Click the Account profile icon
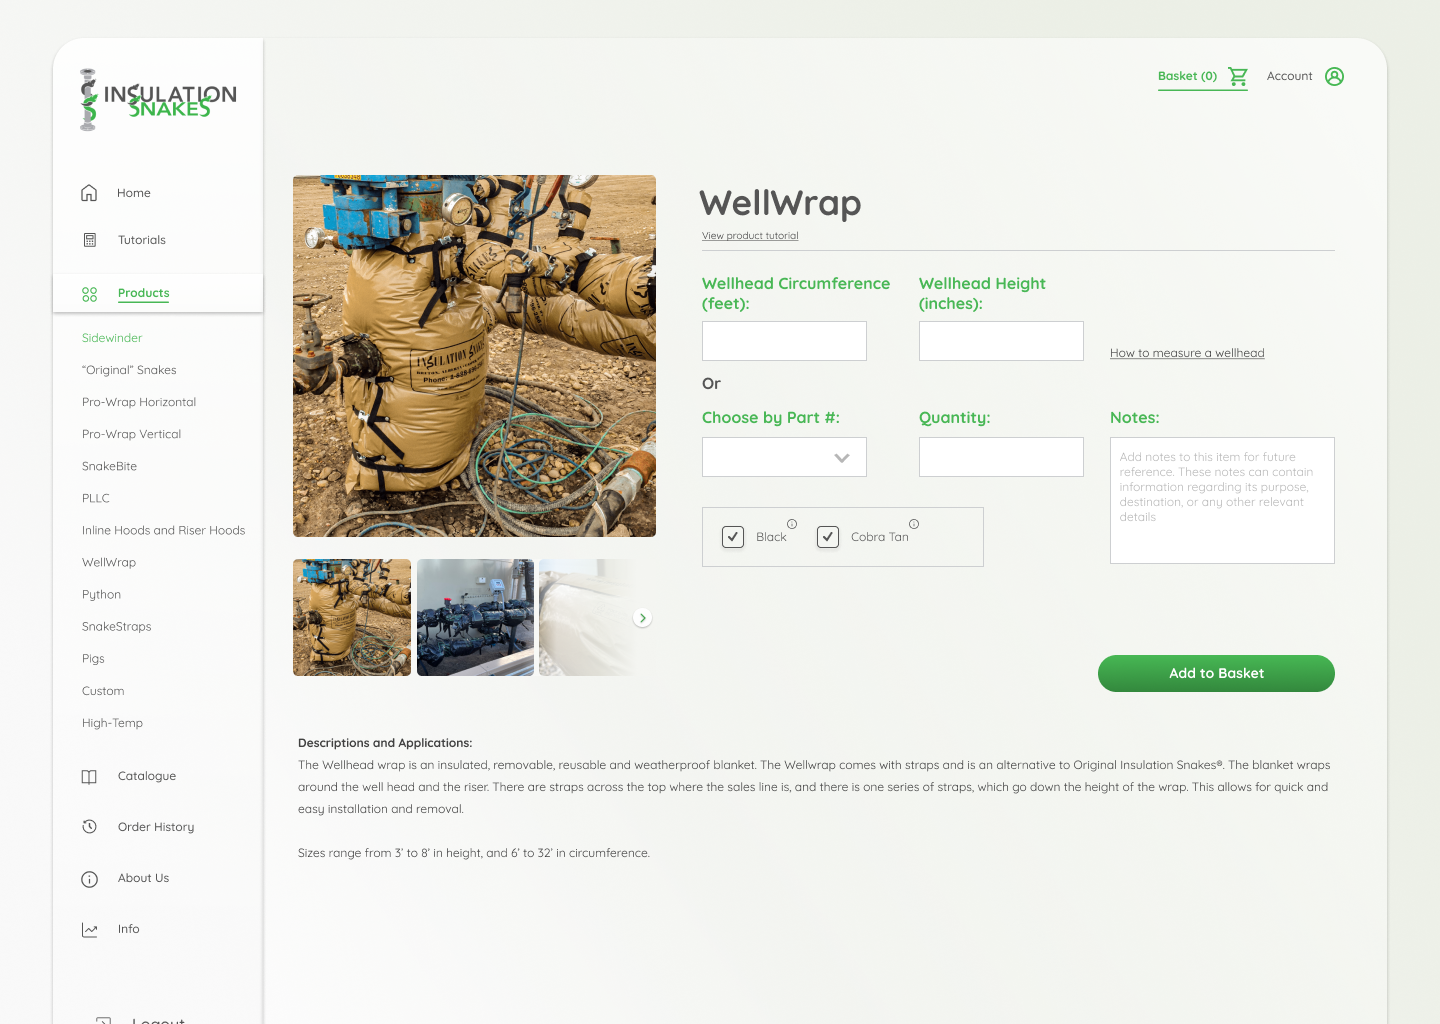 pyautogui.click(x=1334, y=76)
